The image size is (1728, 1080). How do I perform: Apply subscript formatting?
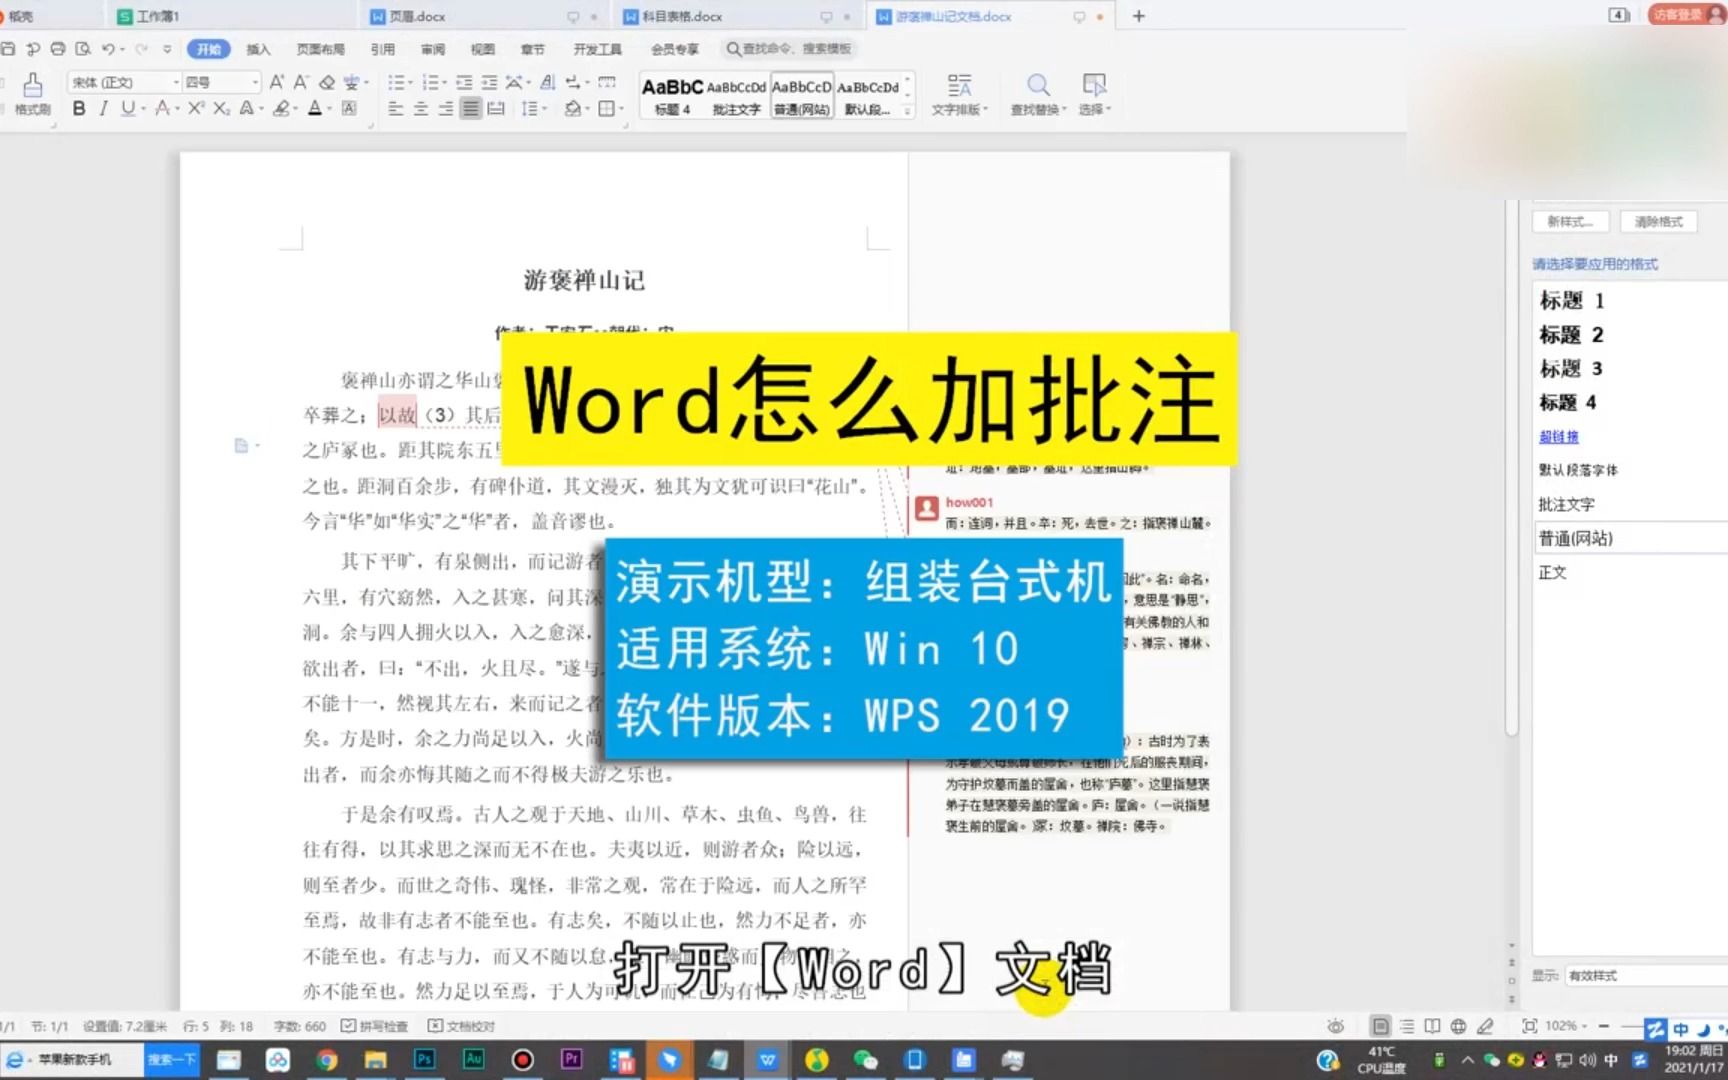pyautogui.click(x=221, y=108)
